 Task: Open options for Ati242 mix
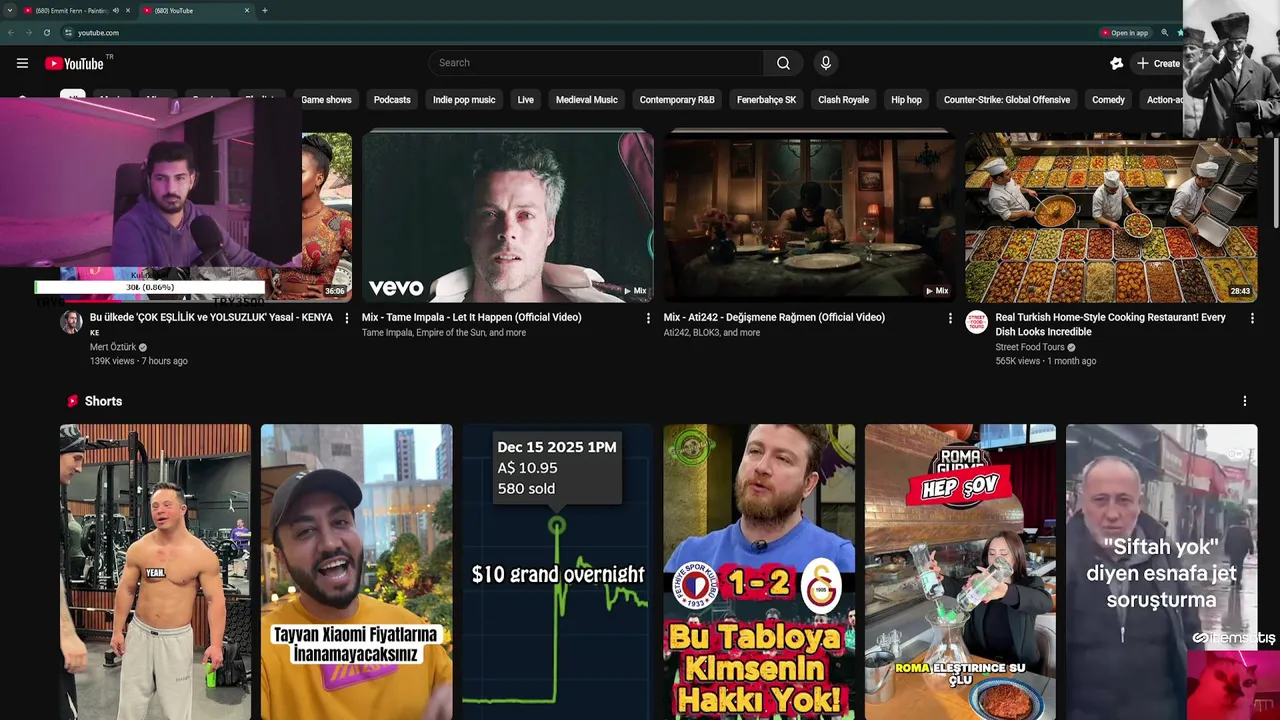click(x=950, y=318)
